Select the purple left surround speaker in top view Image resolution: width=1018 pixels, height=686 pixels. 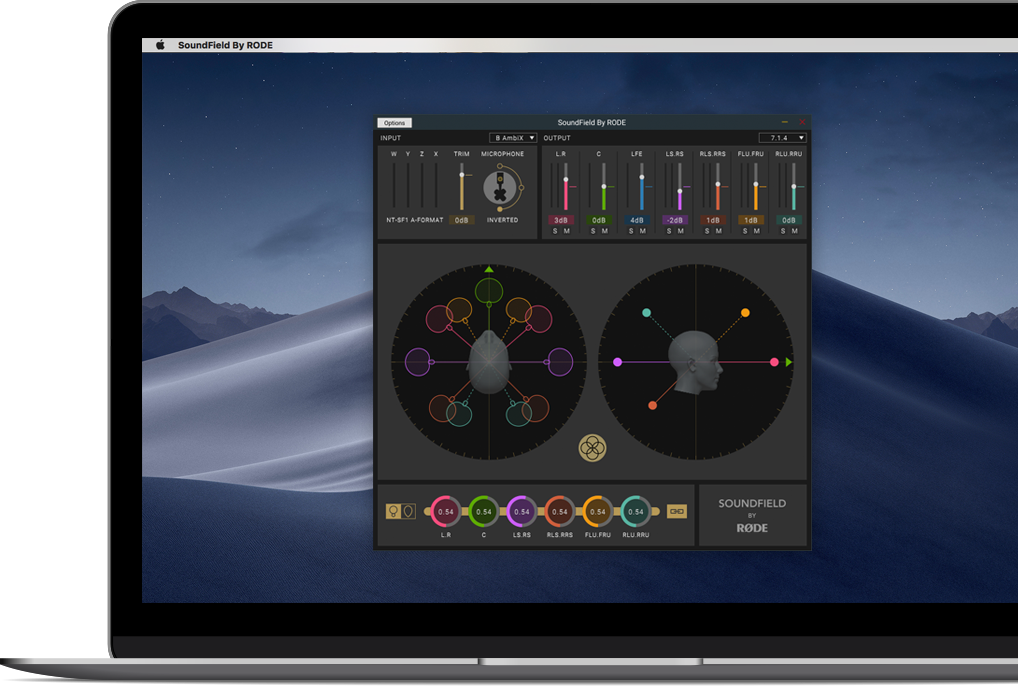pos(418,362)
